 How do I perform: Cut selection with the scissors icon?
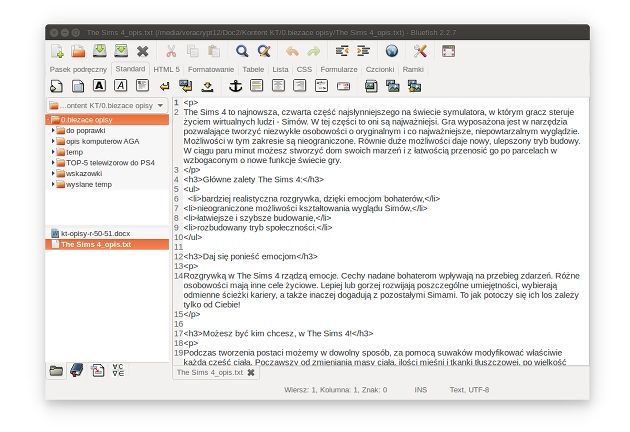[171, 51]
